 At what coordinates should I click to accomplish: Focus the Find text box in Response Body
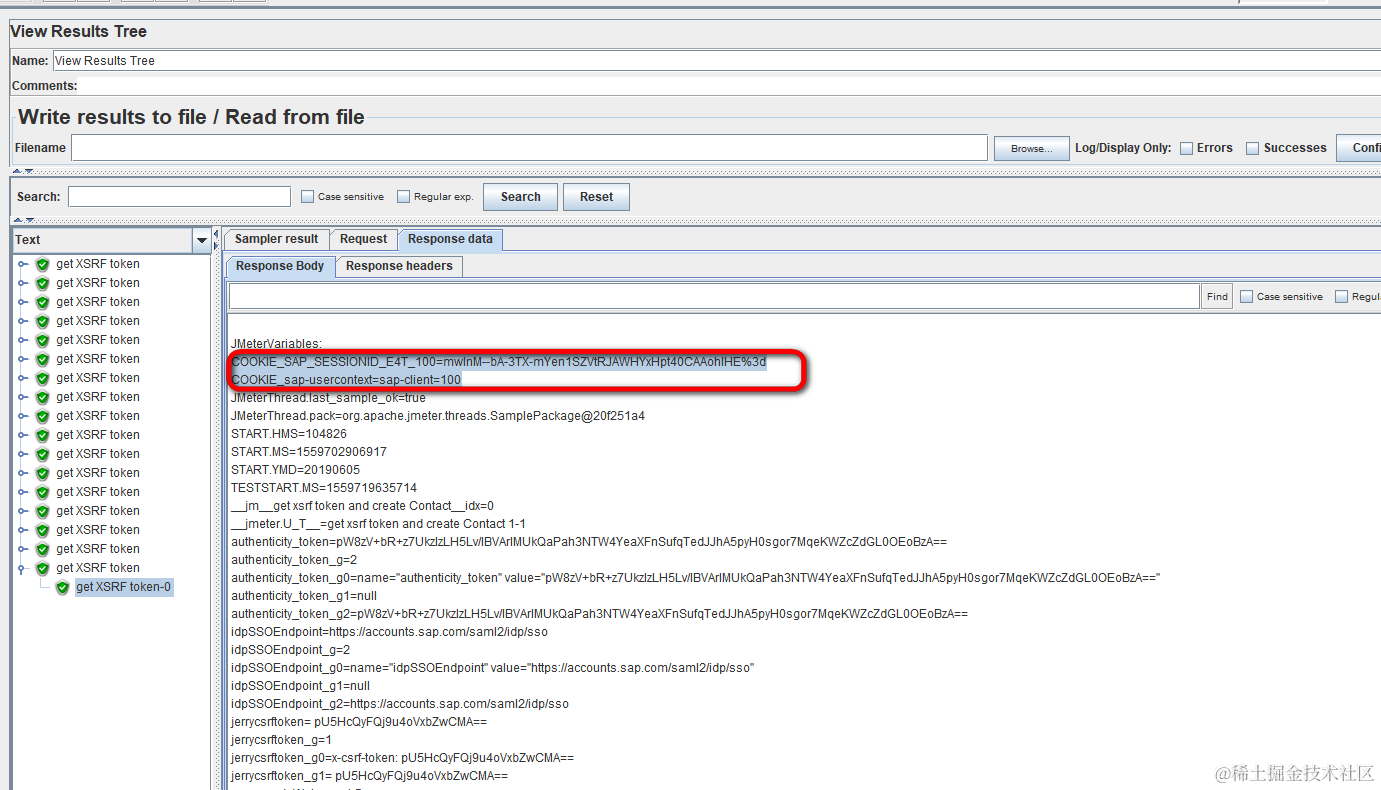714,297
